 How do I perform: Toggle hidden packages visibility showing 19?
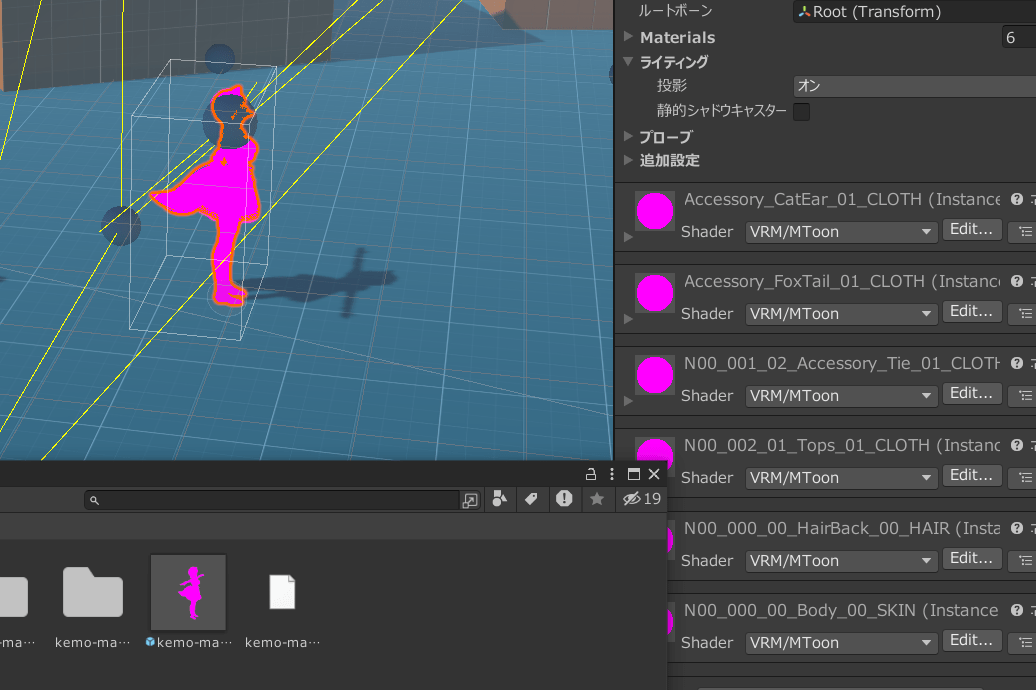coord(641,498)
